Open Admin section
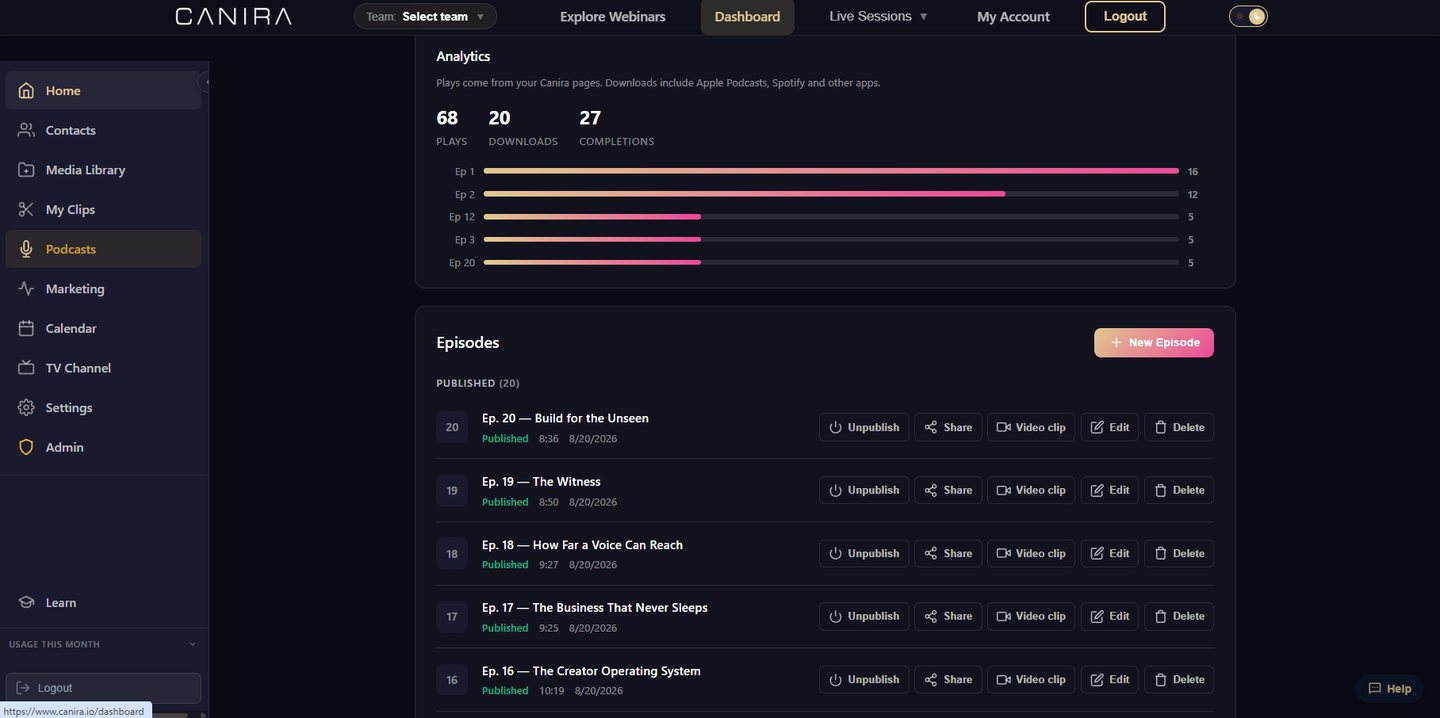The width and height of the screenshot is (1440, 718). click(103, 447)
